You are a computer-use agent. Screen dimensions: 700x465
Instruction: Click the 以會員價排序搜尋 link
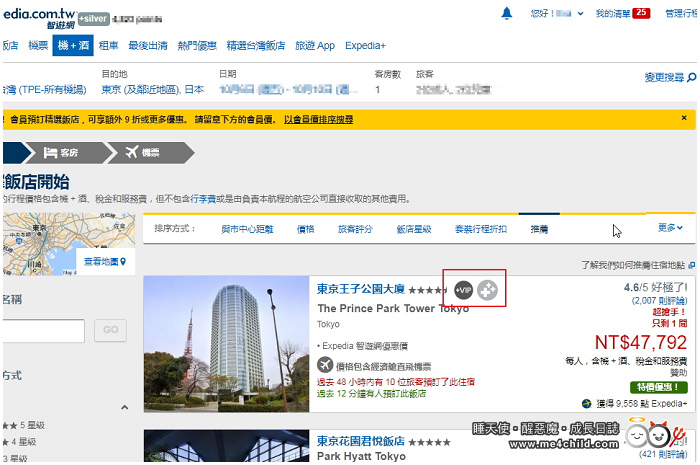pos(319,119)
